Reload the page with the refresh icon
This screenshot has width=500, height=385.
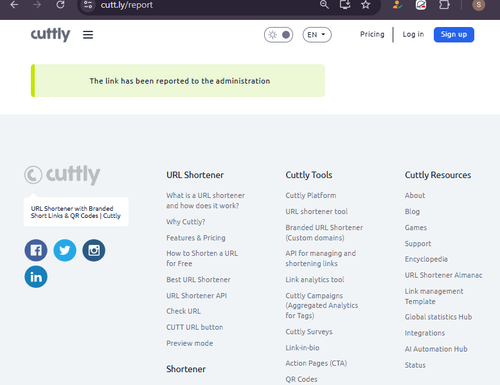(x=60, y=5)
